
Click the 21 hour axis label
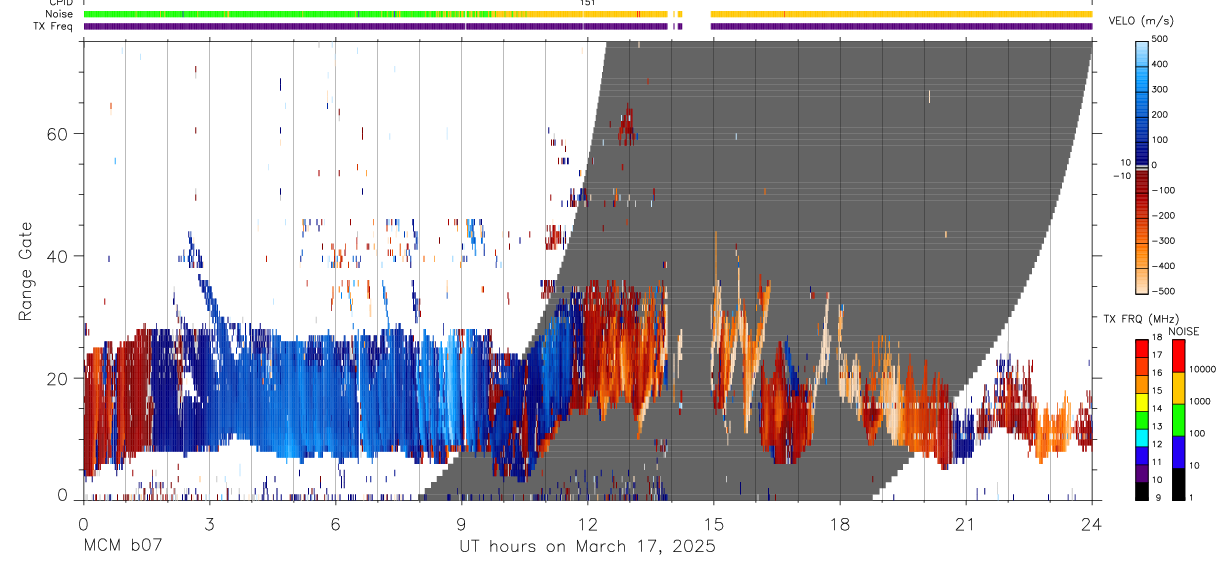pyautogui.click(x=966, y=523)
